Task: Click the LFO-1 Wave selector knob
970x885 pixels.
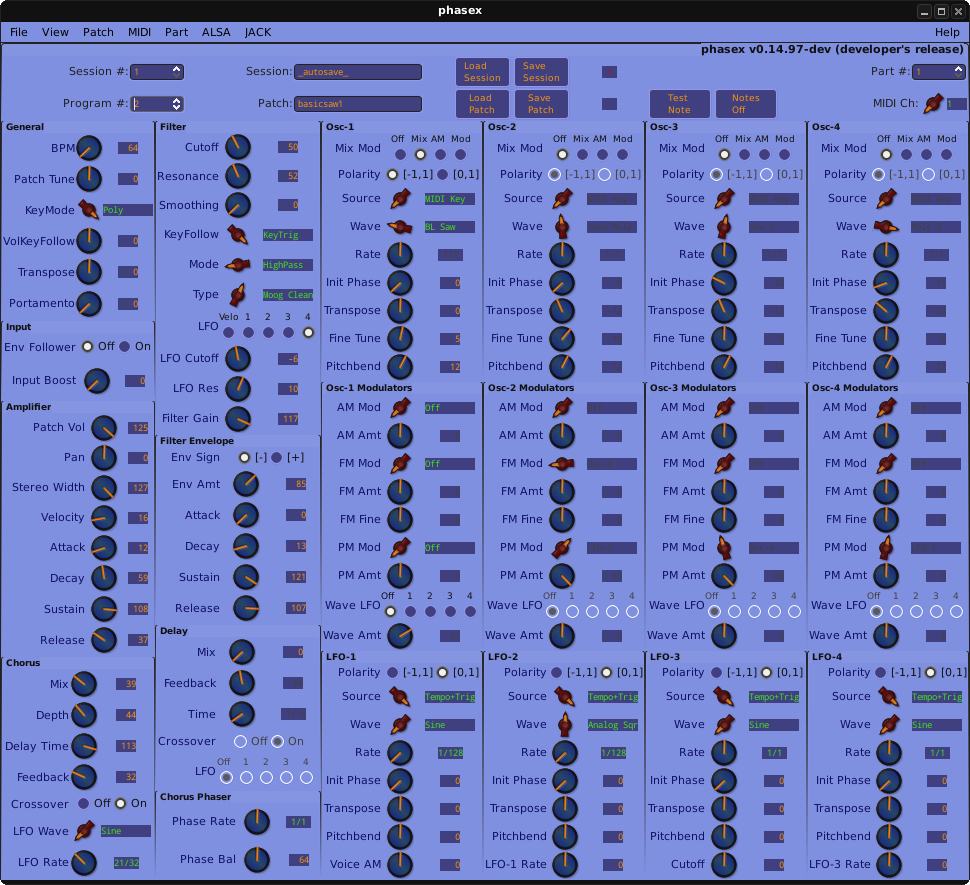Action: [x=400, y=724]
